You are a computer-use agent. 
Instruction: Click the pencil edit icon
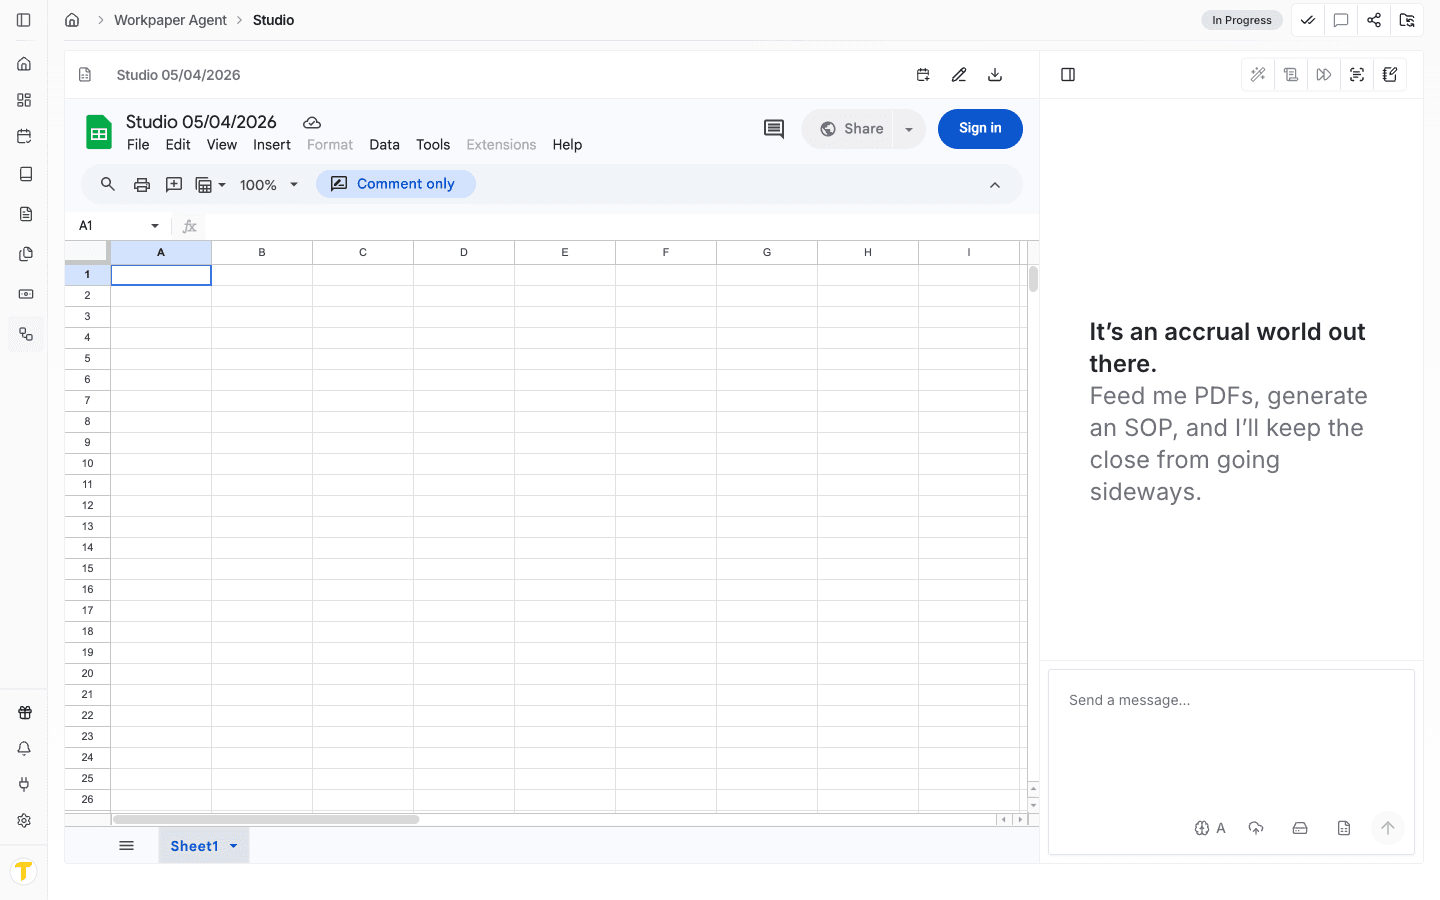(x=959, y=75)
